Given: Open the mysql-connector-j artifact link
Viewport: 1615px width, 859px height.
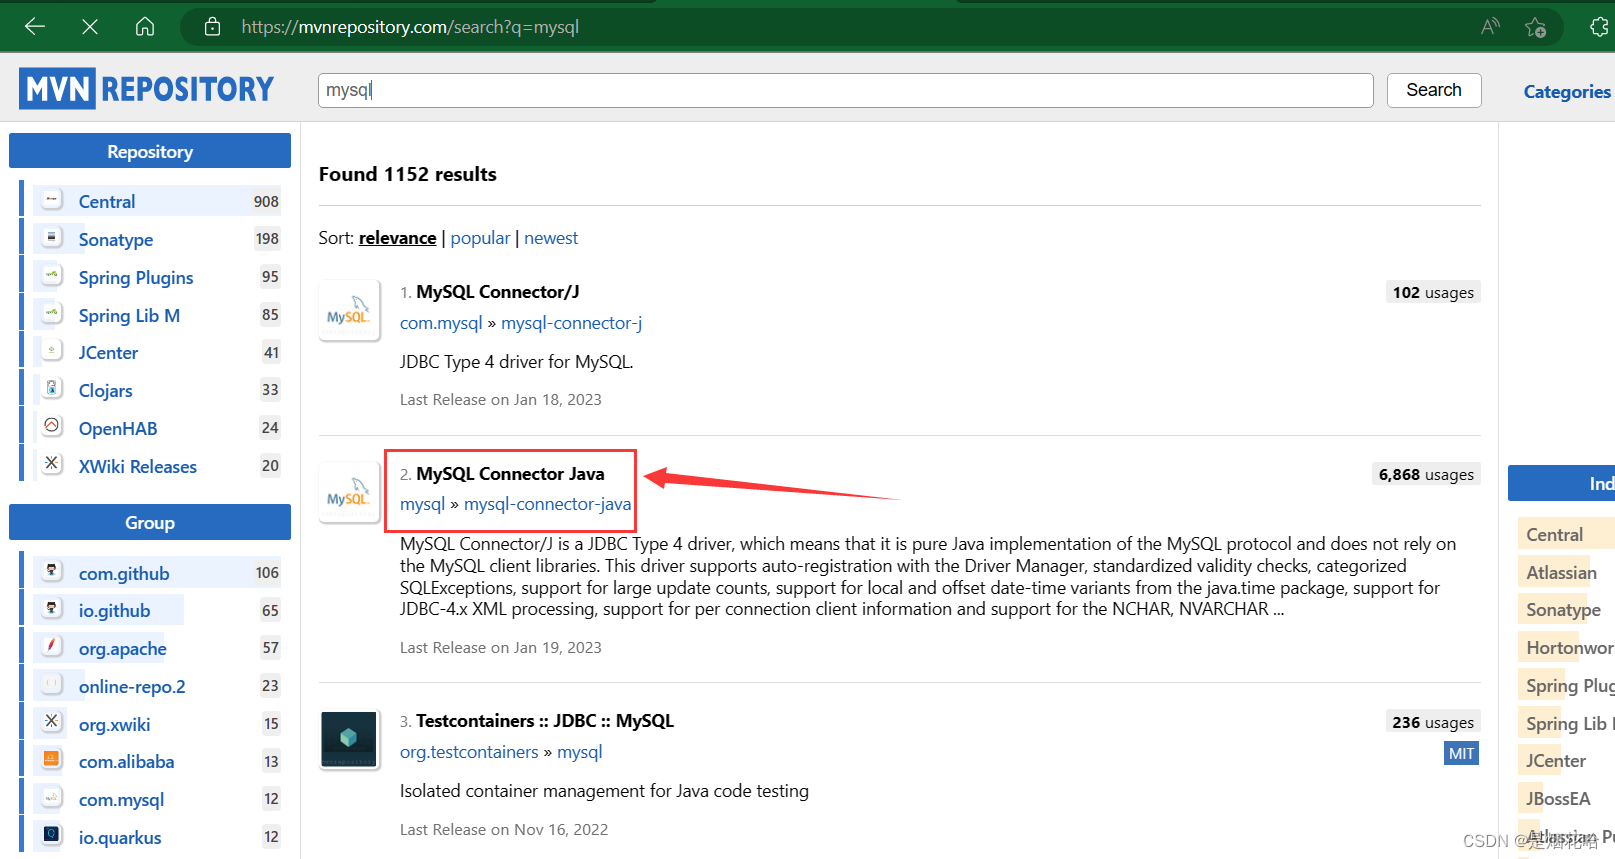Looking at the screenshot, I should pos(571,323).
